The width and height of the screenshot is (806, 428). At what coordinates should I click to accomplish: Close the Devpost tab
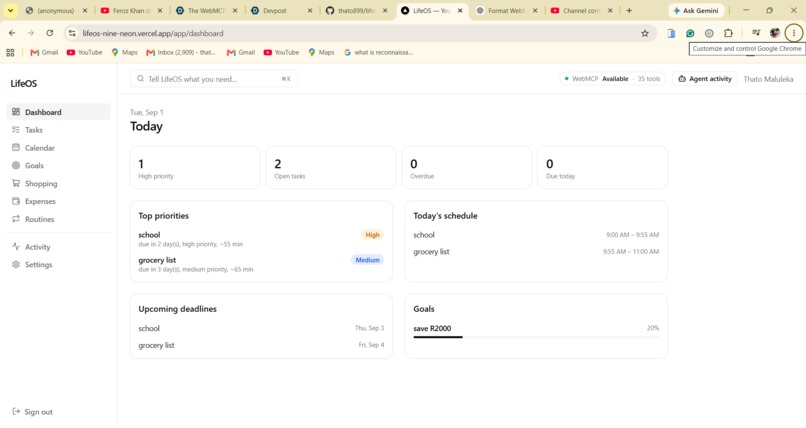tap(310, 10)
